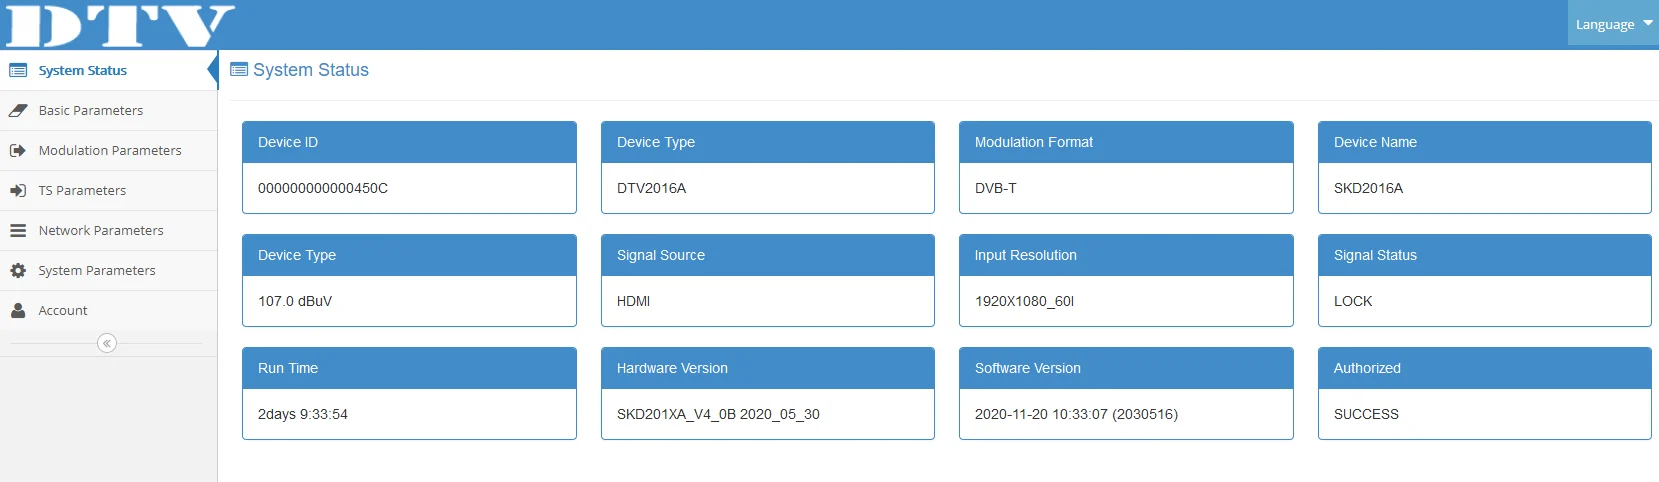Click the Basic Parameters eraser icon
Image resolution: width=1659 pixels, height=482 pixels.
(18, 111)
